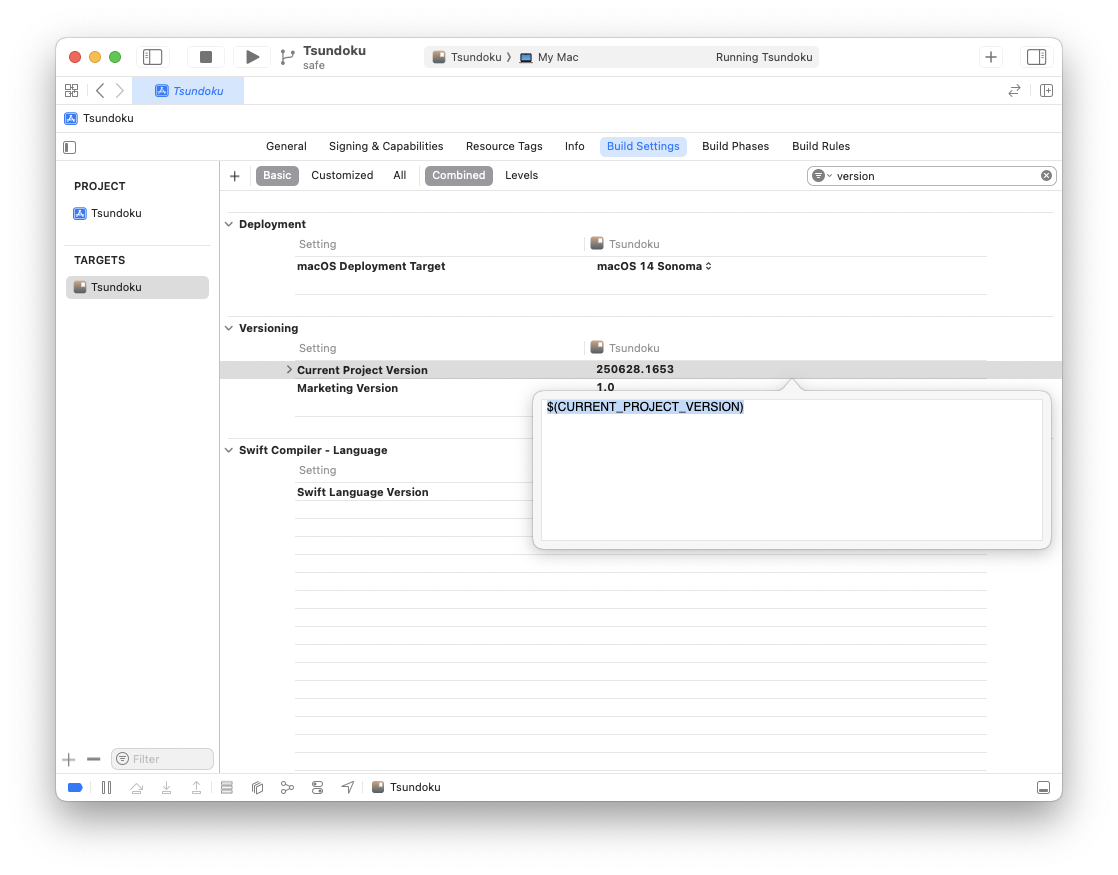Viewport: 1118px width, 875px height.
Task: Select the Levels view
Action: point(521,175)
